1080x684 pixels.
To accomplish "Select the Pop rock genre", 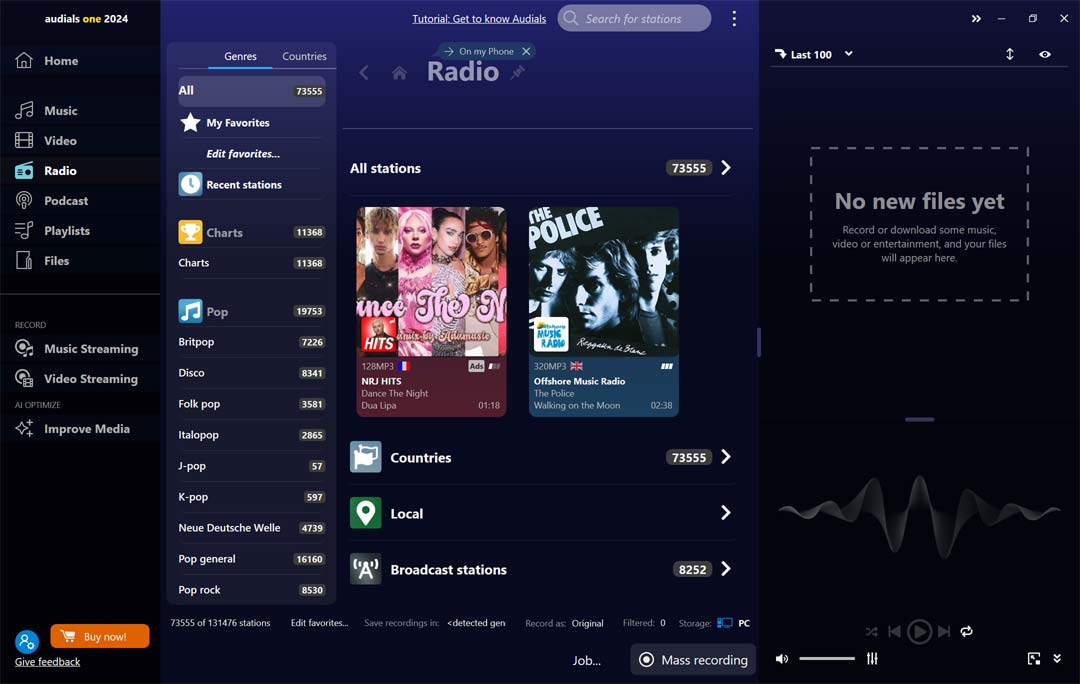I will [x=251, y=590].
